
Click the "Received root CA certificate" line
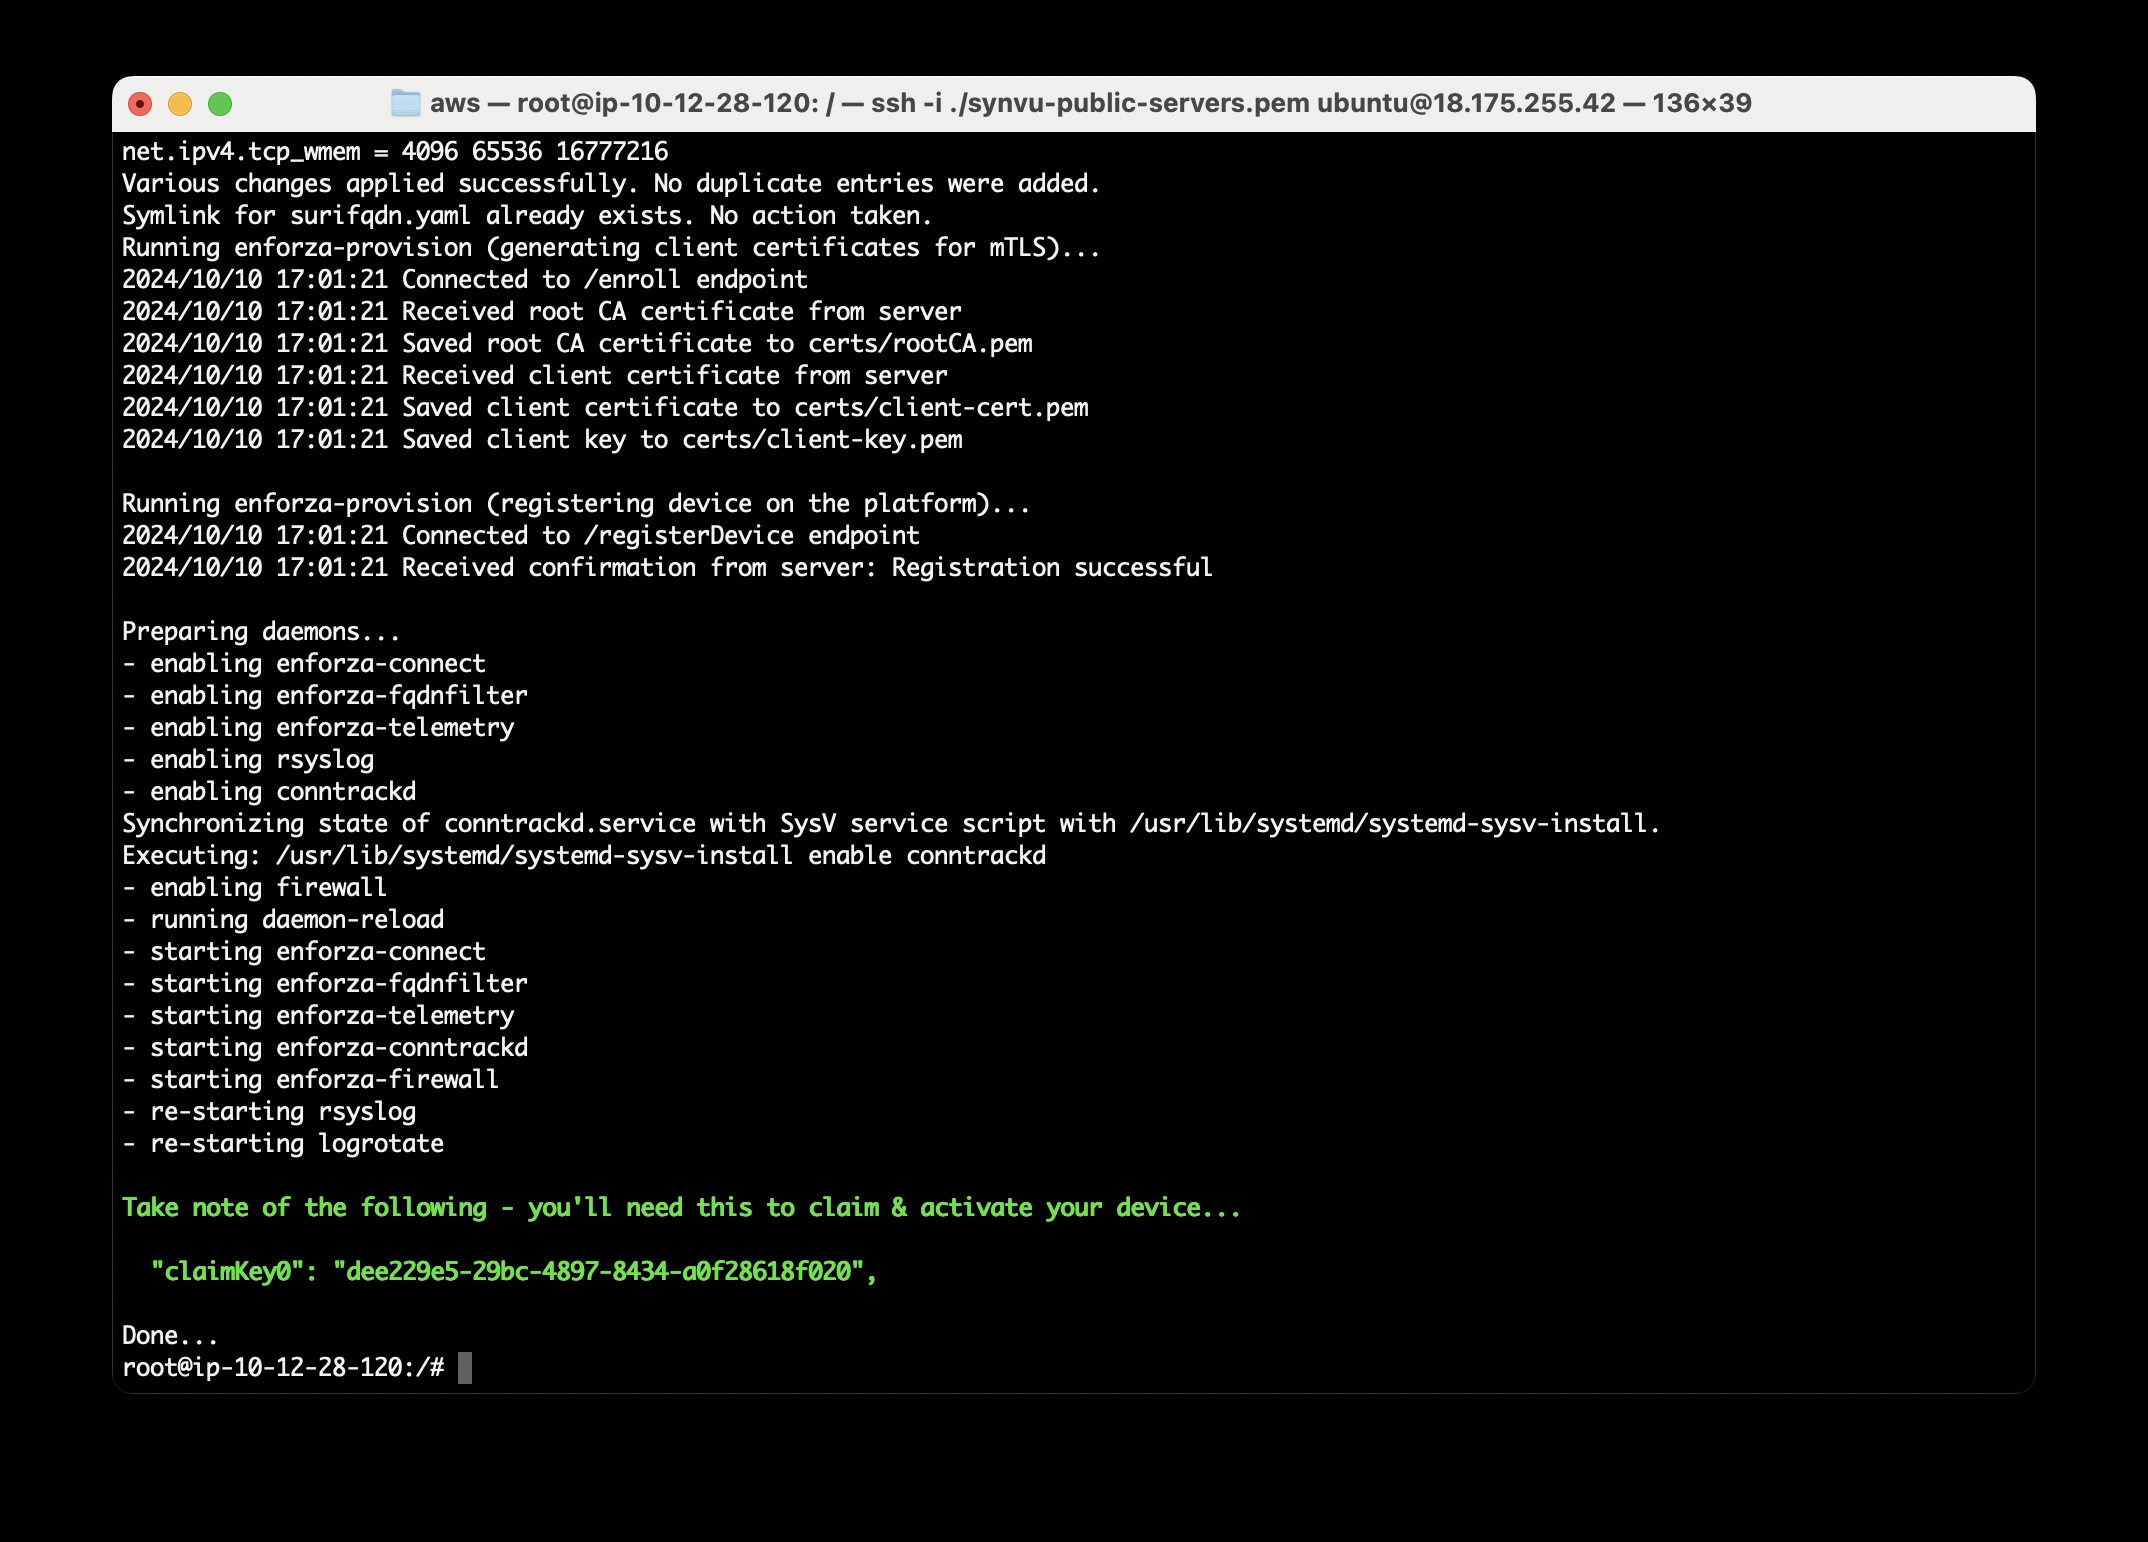(x=541, y=312)
